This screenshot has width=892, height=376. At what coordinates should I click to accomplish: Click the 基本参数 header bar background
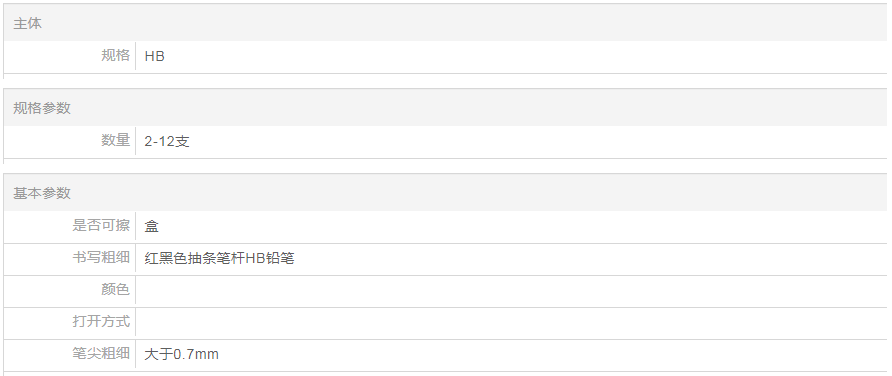(445, 193)
